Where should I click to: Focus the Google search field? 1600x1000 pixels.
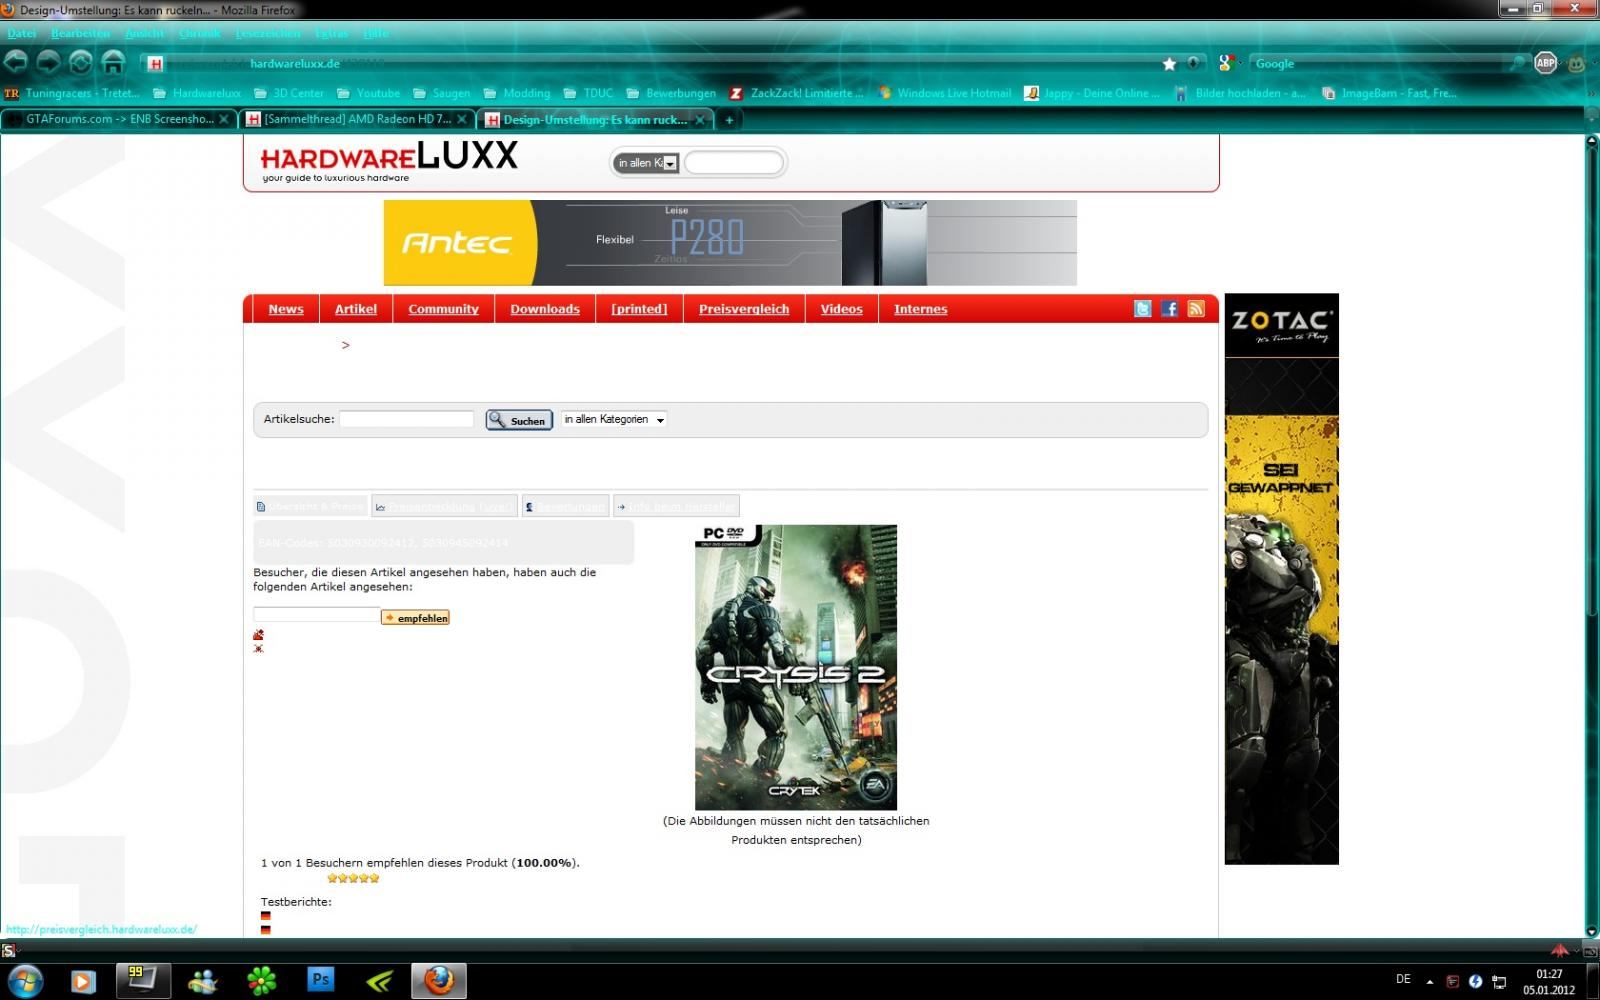click(1378, 64)
